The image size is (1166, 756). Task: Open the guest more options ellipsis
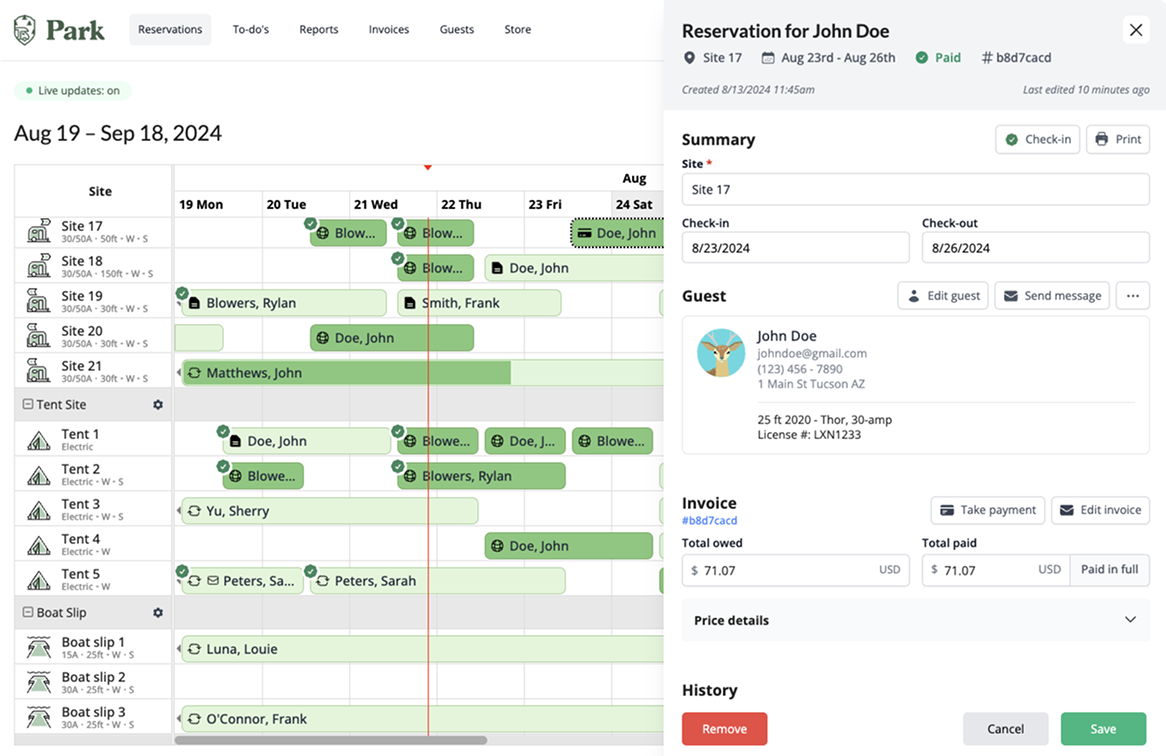[x=1132, y=296]
